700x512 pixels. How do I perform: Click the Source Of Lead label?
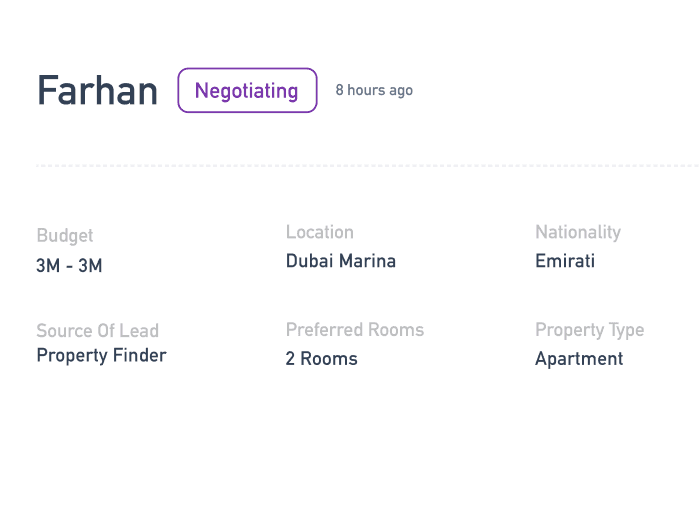[97, 331]
